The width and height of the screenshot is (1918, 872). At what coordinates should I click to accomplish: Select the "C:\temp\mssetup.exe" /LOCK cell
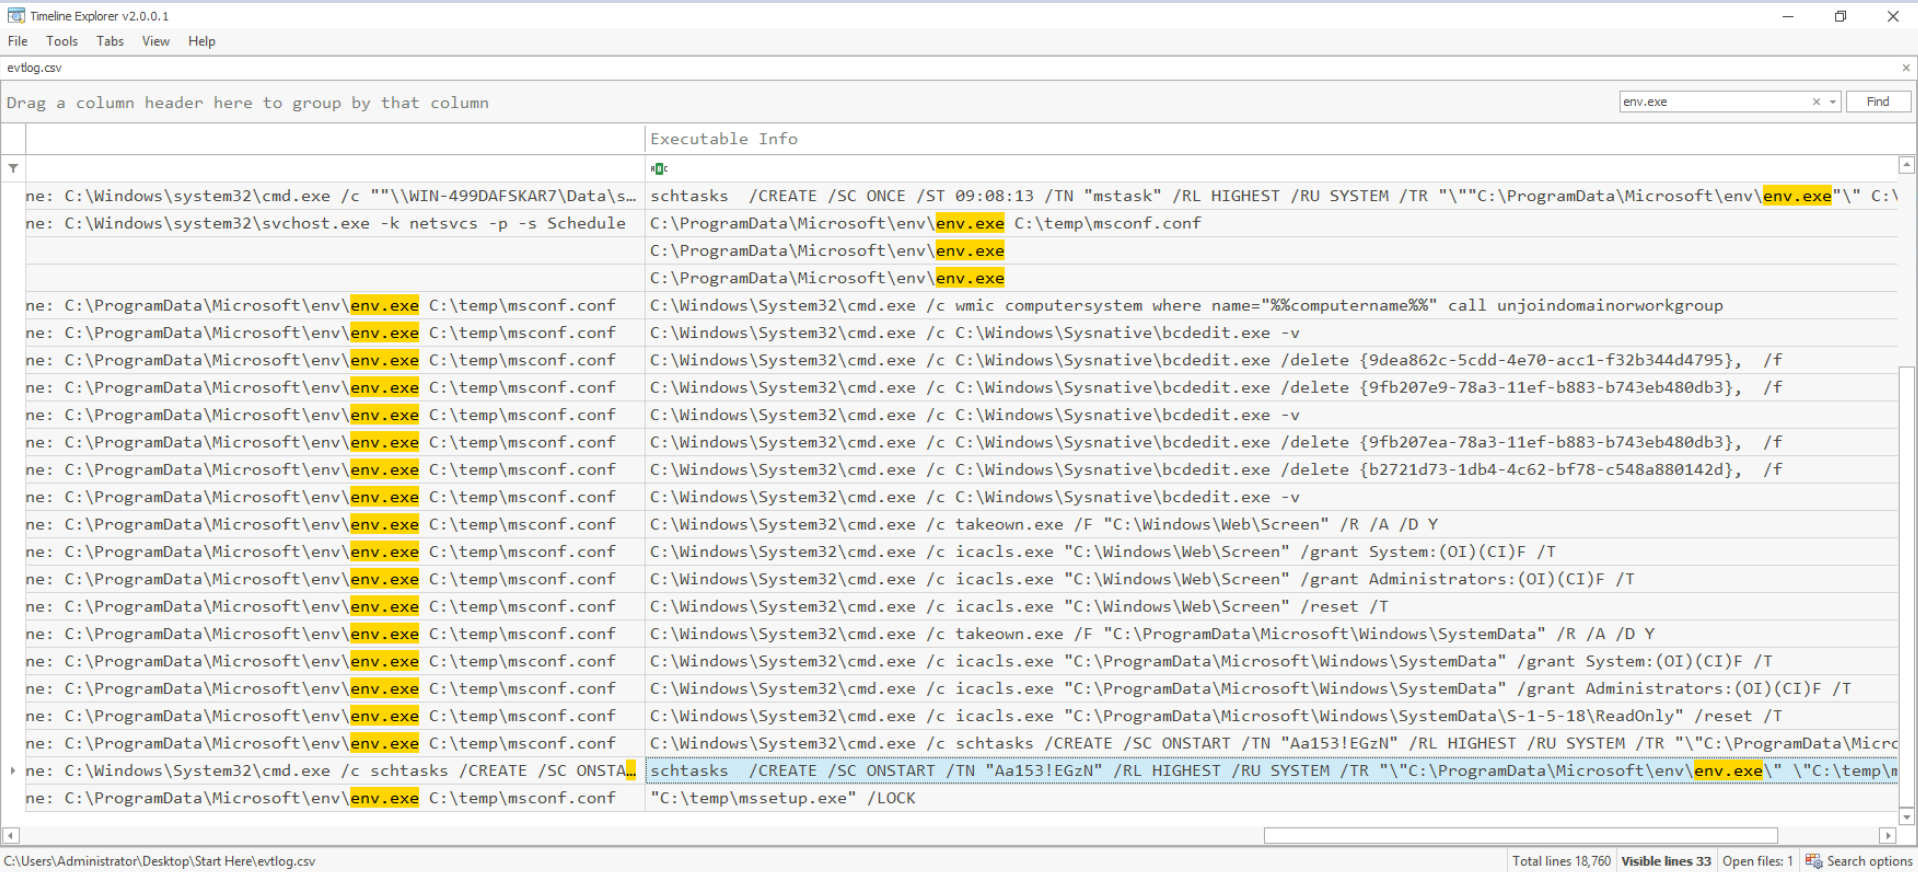click(x=1271, y=798)
